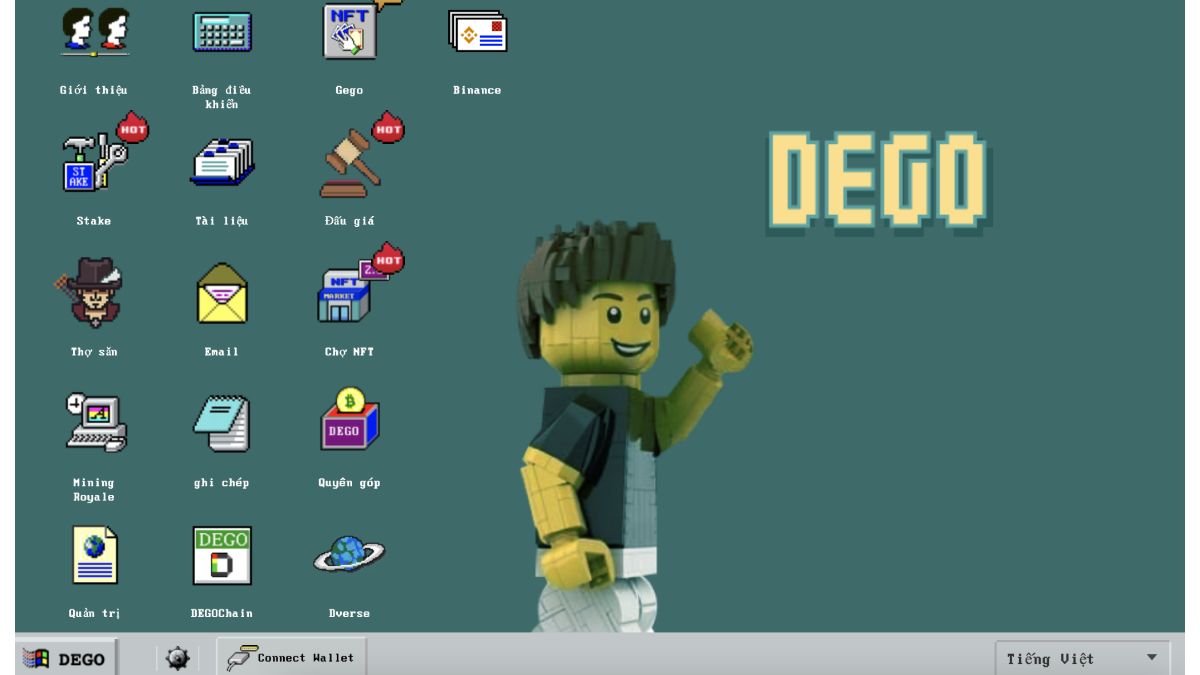Expand the Tiếng Việt language dropdown

[1082, 658]
